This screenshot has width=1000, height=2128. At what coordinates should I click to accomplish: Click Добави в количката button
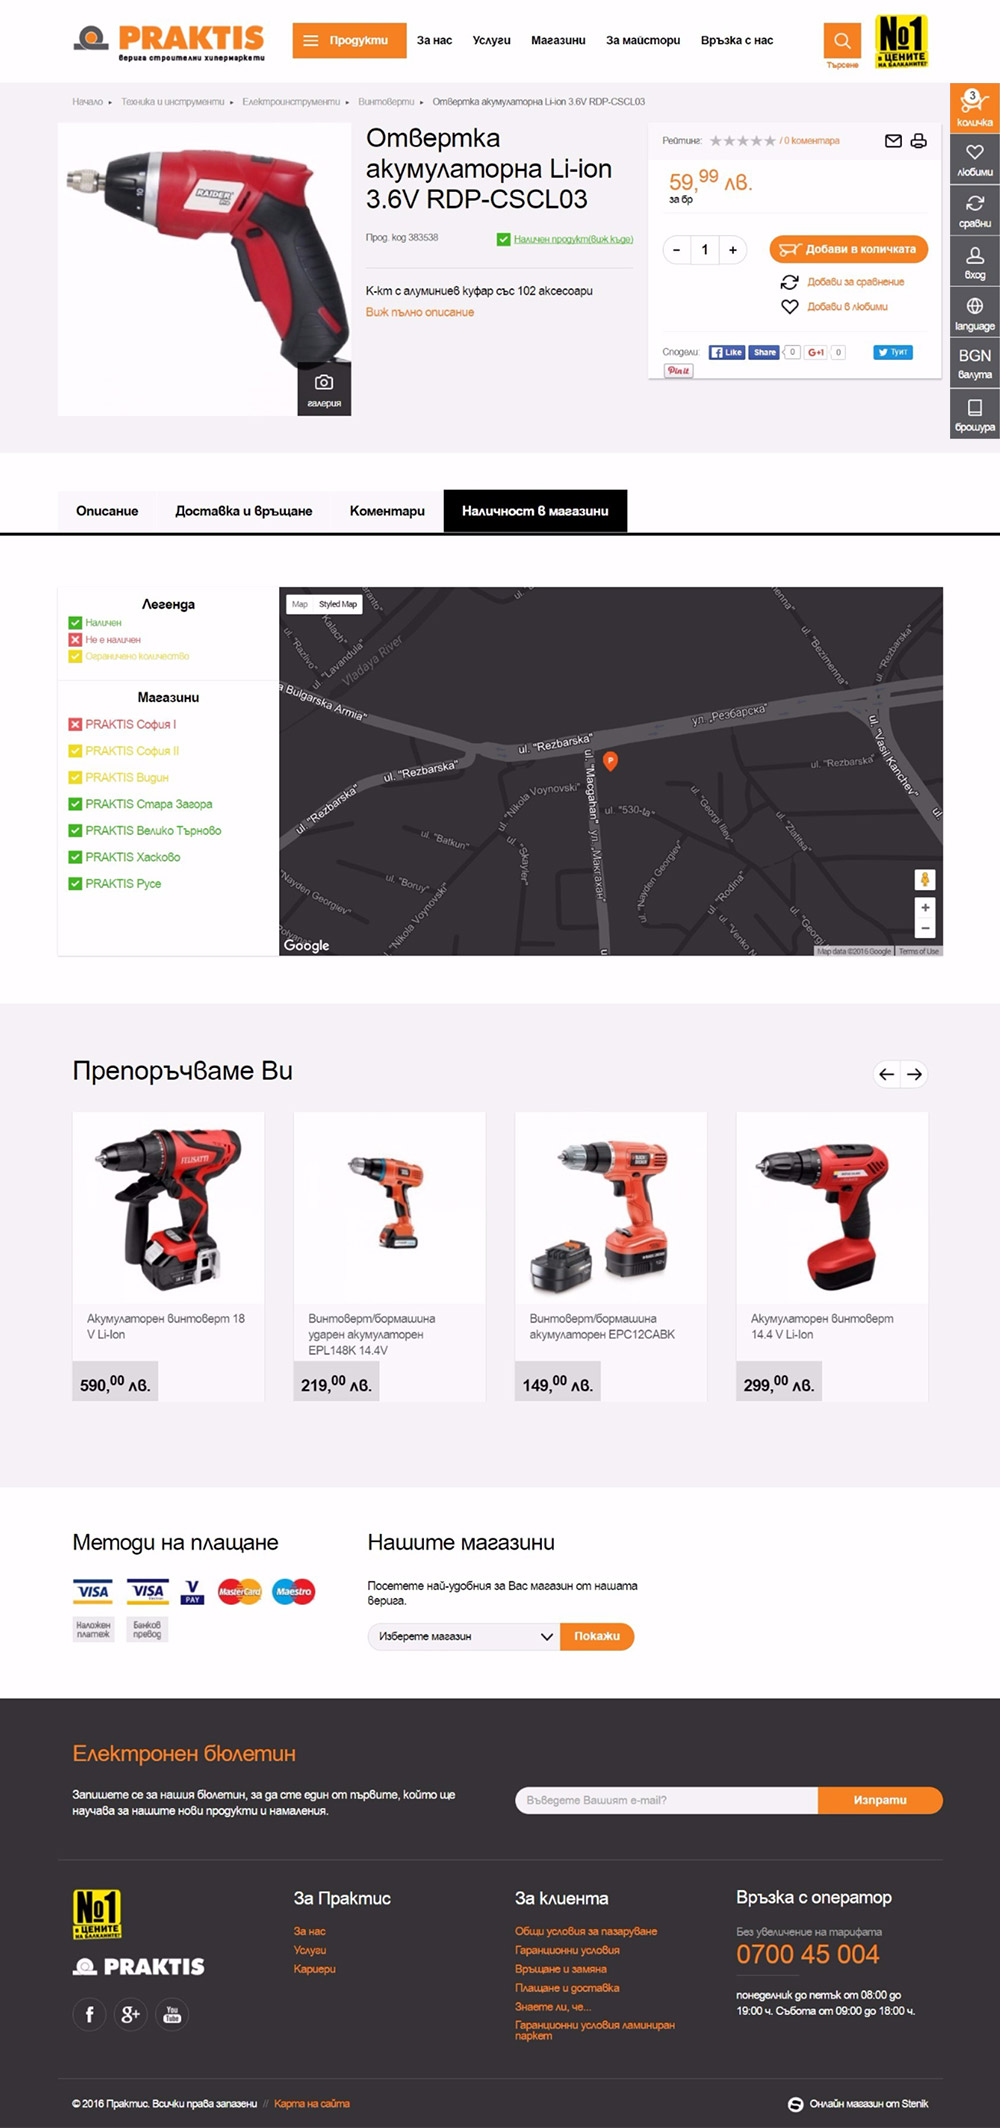point(849,249)
